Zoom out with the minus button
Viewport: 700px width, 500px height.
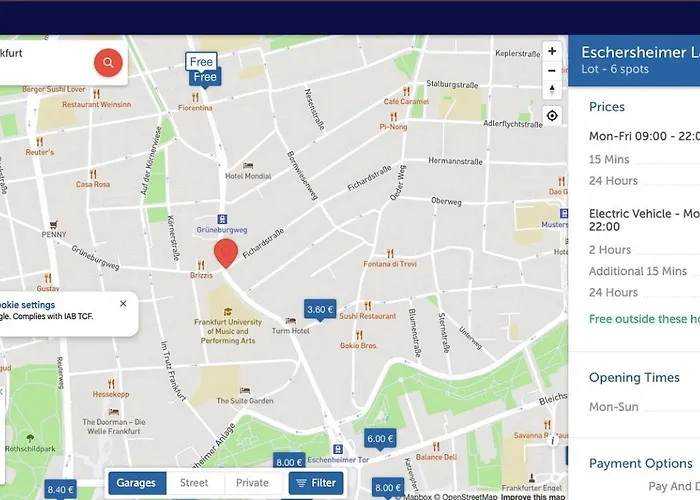[552, 71]
